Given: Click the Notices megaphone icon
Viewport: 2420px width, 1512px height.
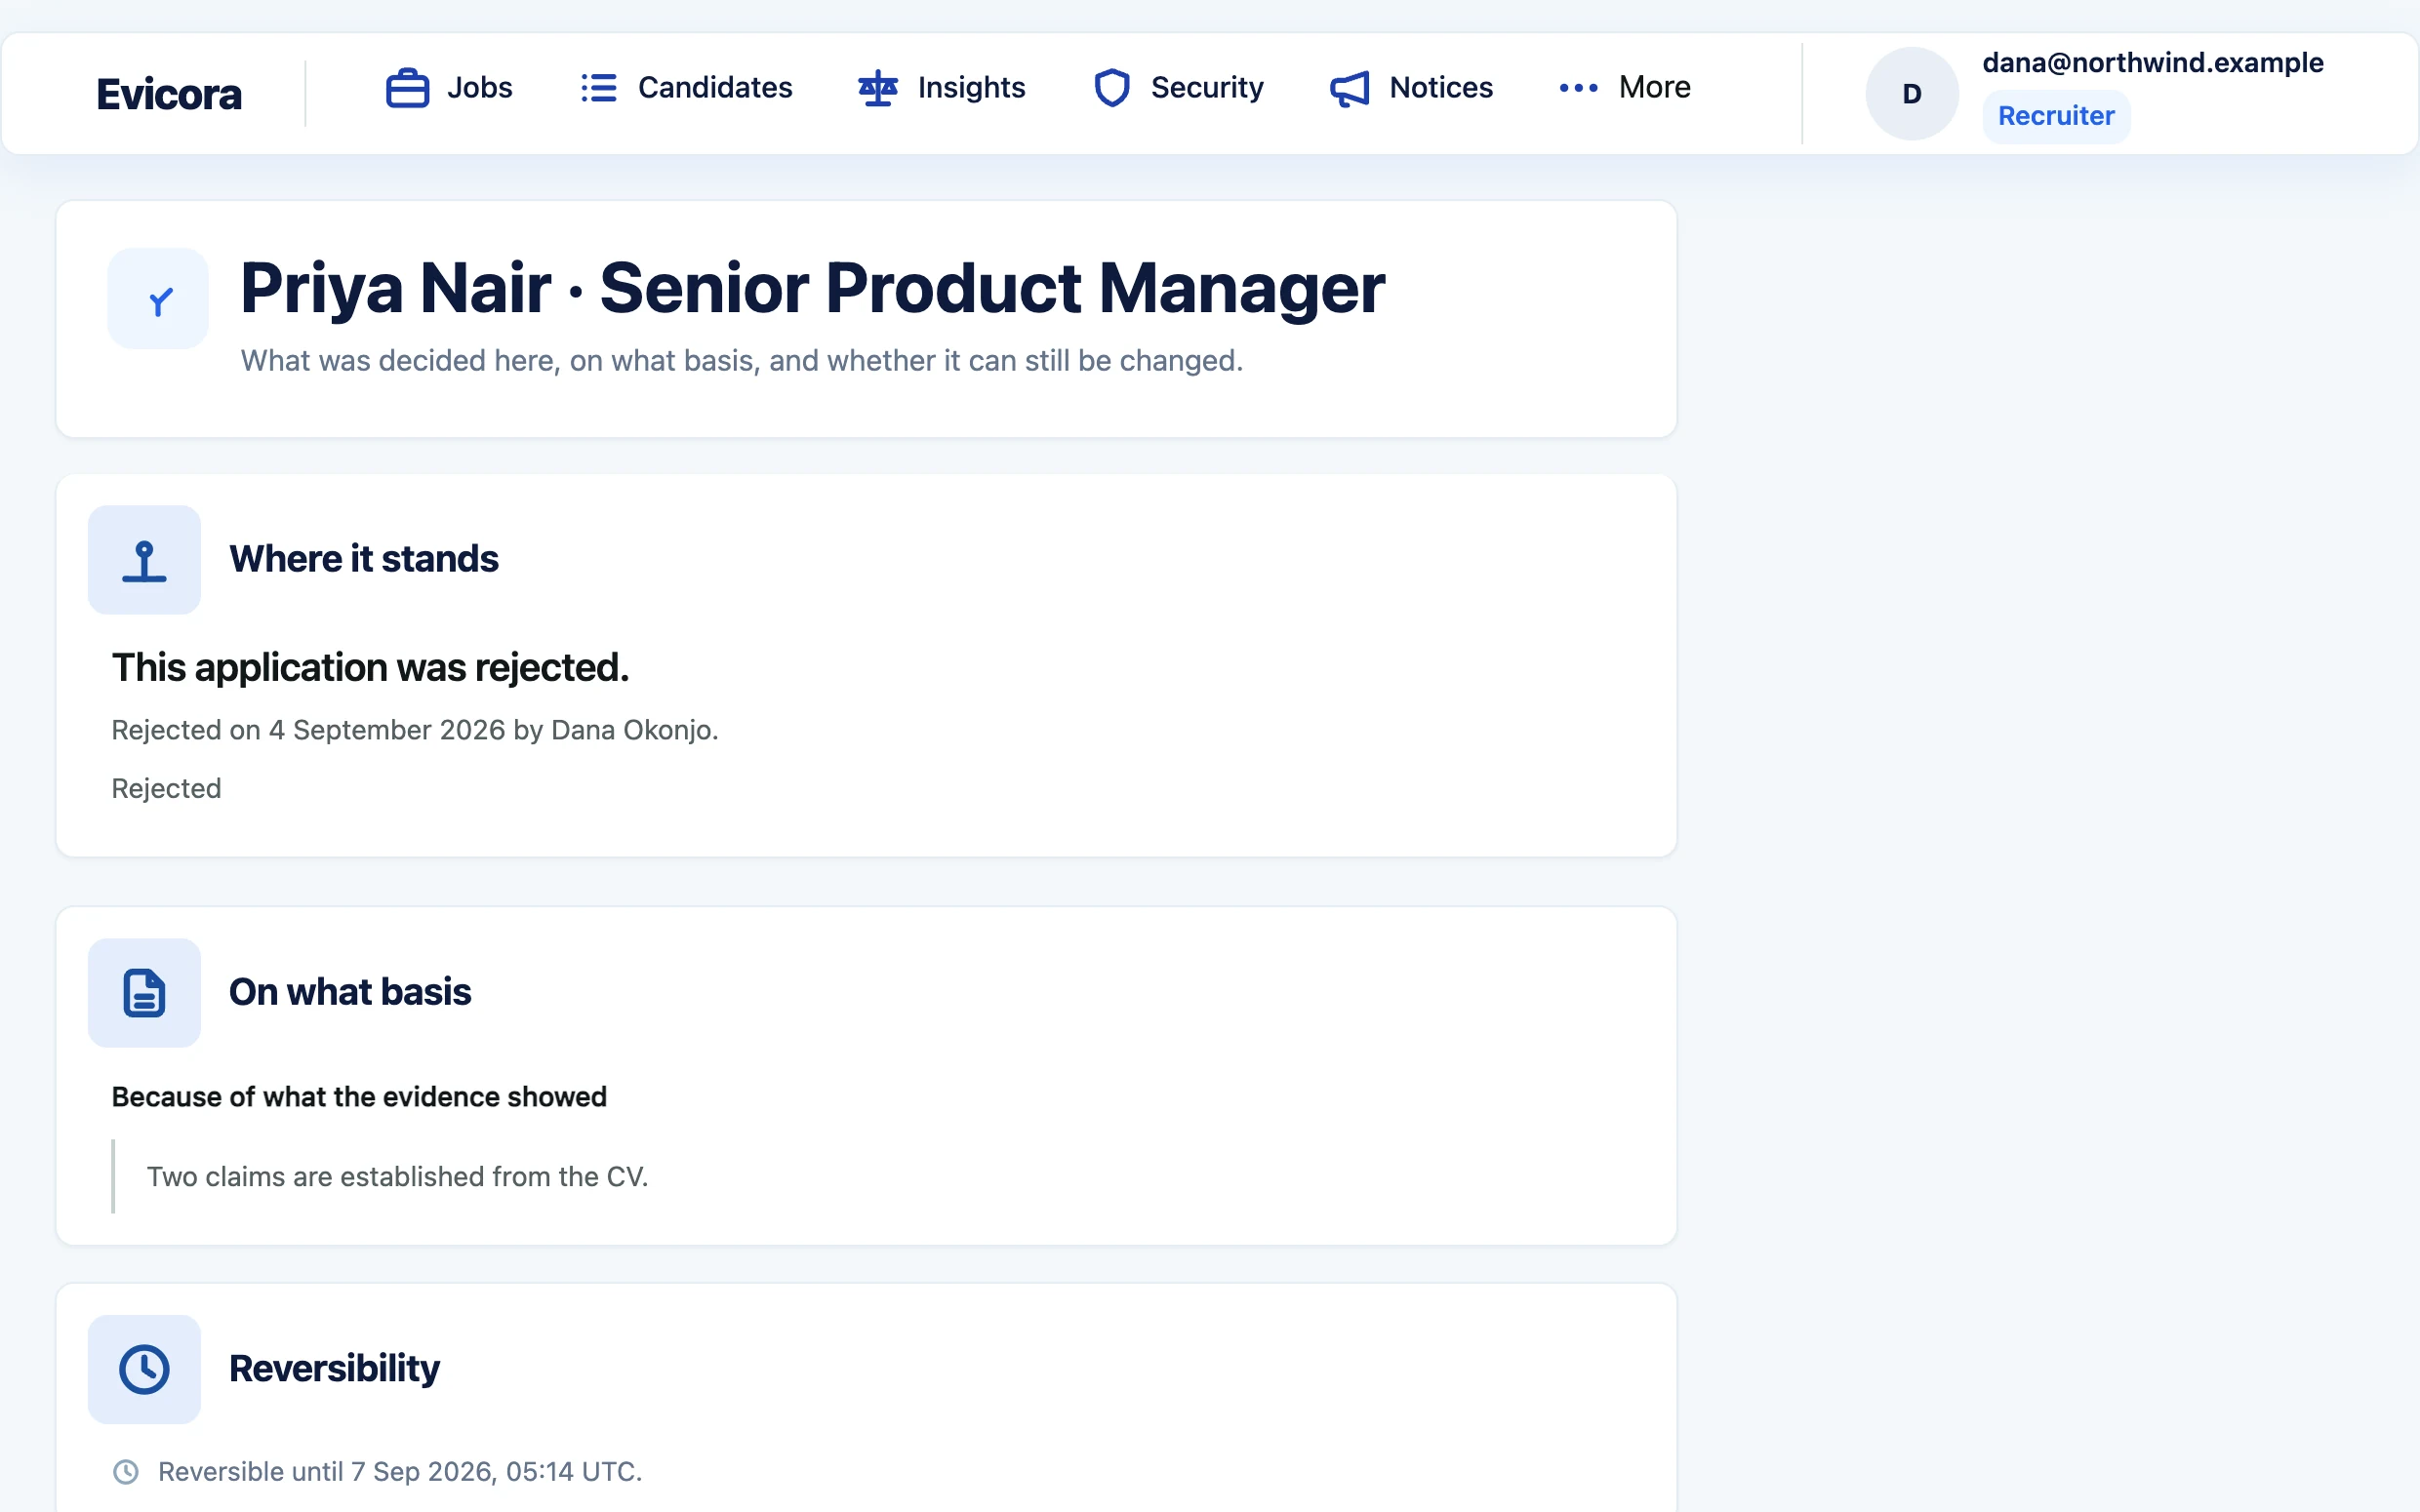Looking at the screenshot, I should point(1349,88).
